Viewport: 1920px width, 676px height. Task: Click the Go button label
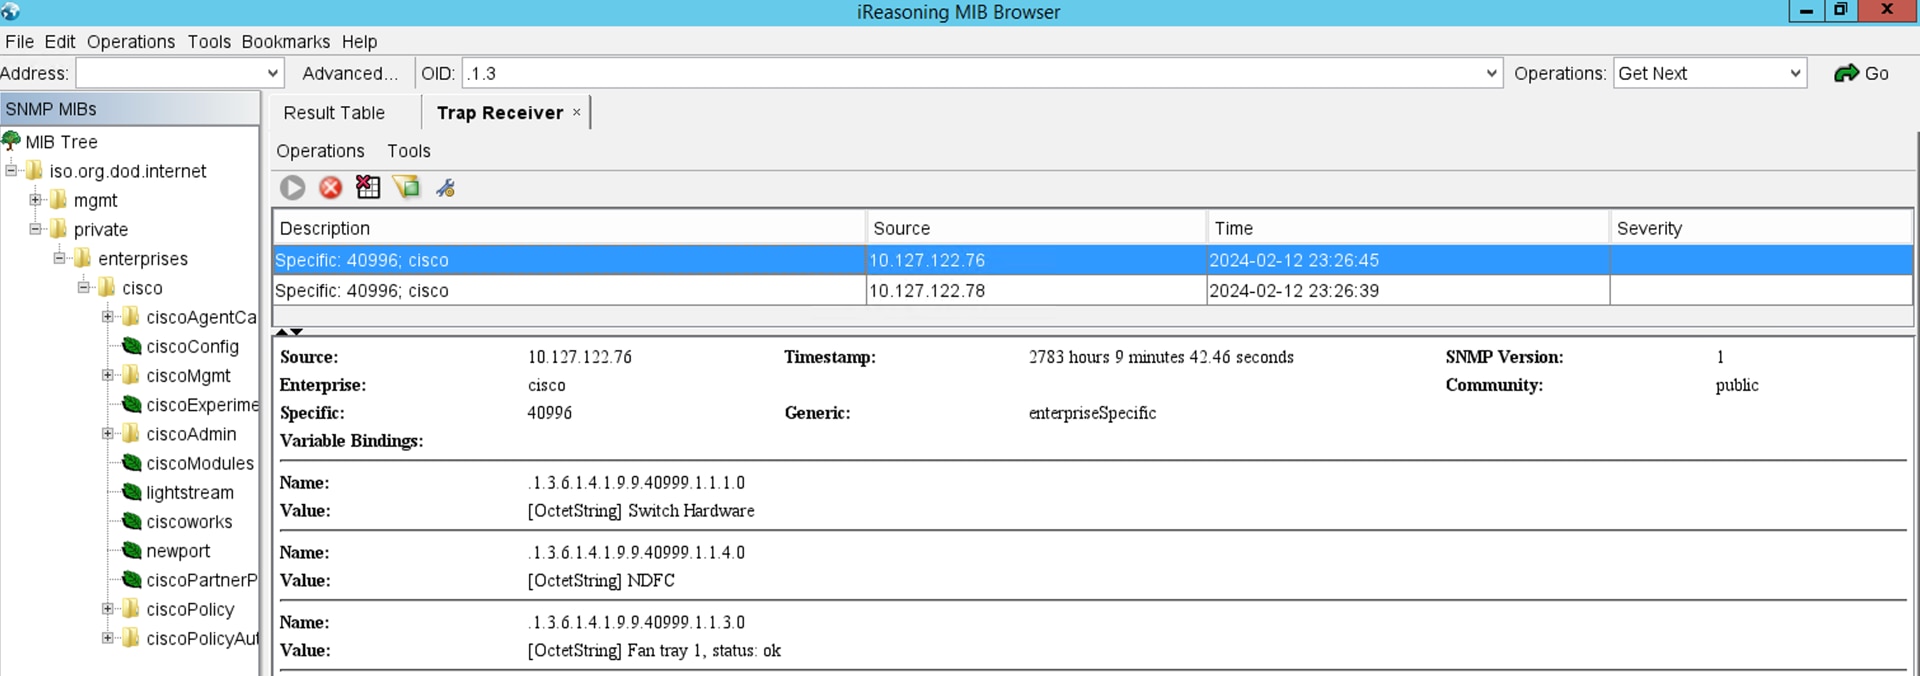click(x=1877, y=73)
